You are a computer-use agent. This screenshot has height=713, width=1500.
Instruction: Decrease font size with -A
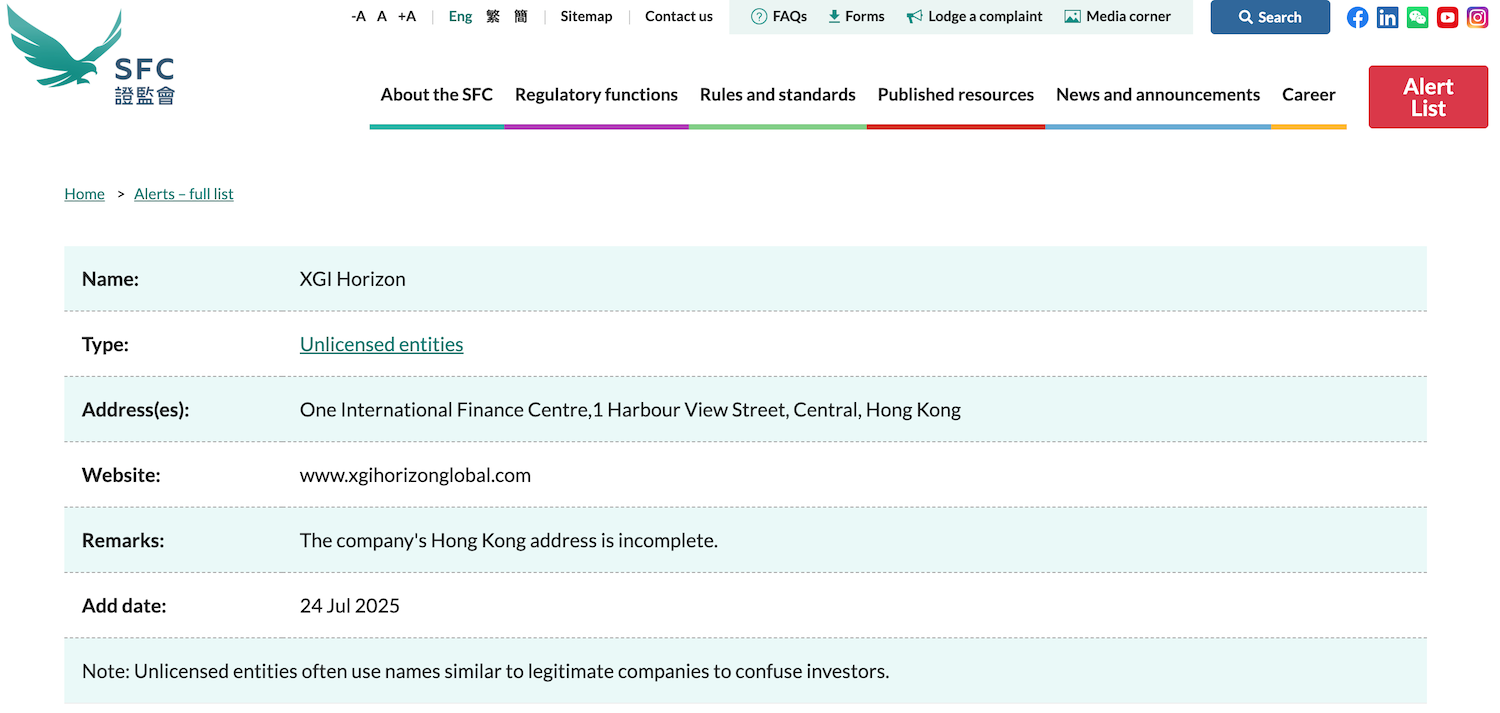click(358, 16)
